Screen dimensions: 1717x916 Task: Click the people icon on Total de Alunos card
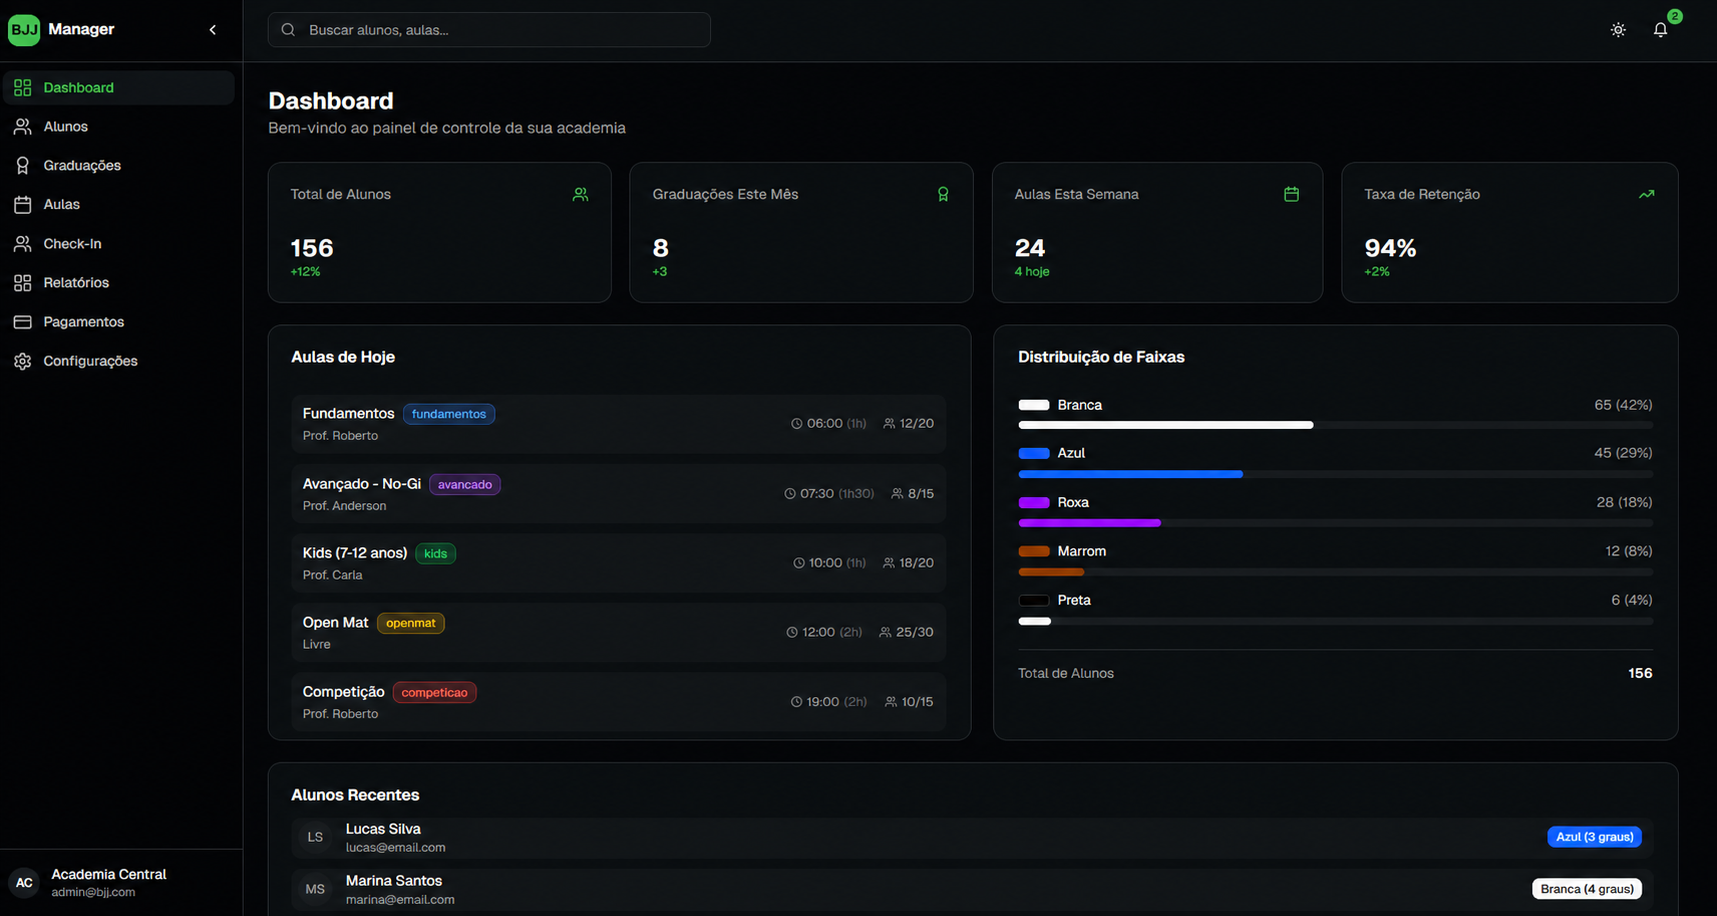580,194
